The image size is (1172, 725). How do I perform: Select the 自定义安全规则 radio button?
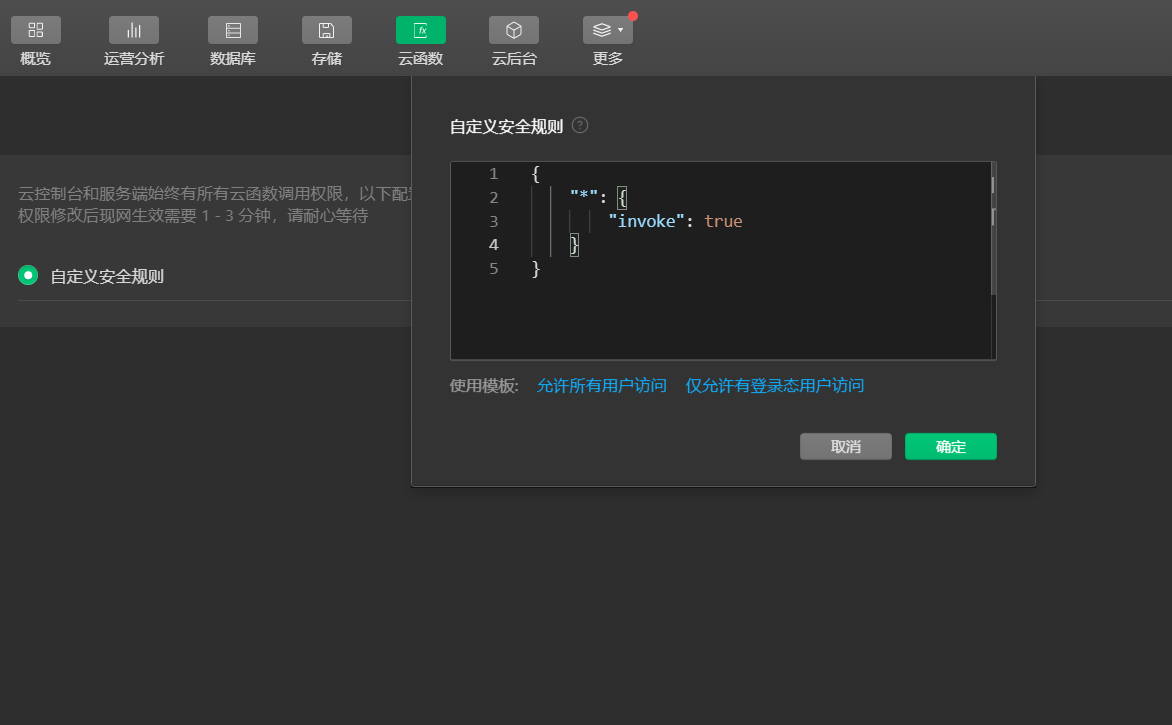[28, 275]
